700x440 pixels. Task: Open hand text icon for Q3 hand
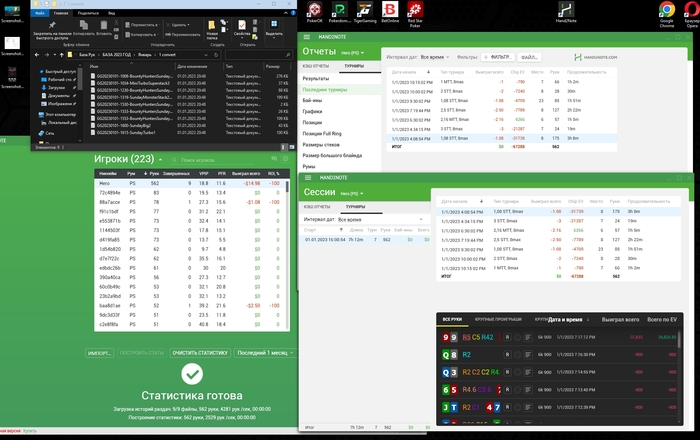tap(528, 372)
